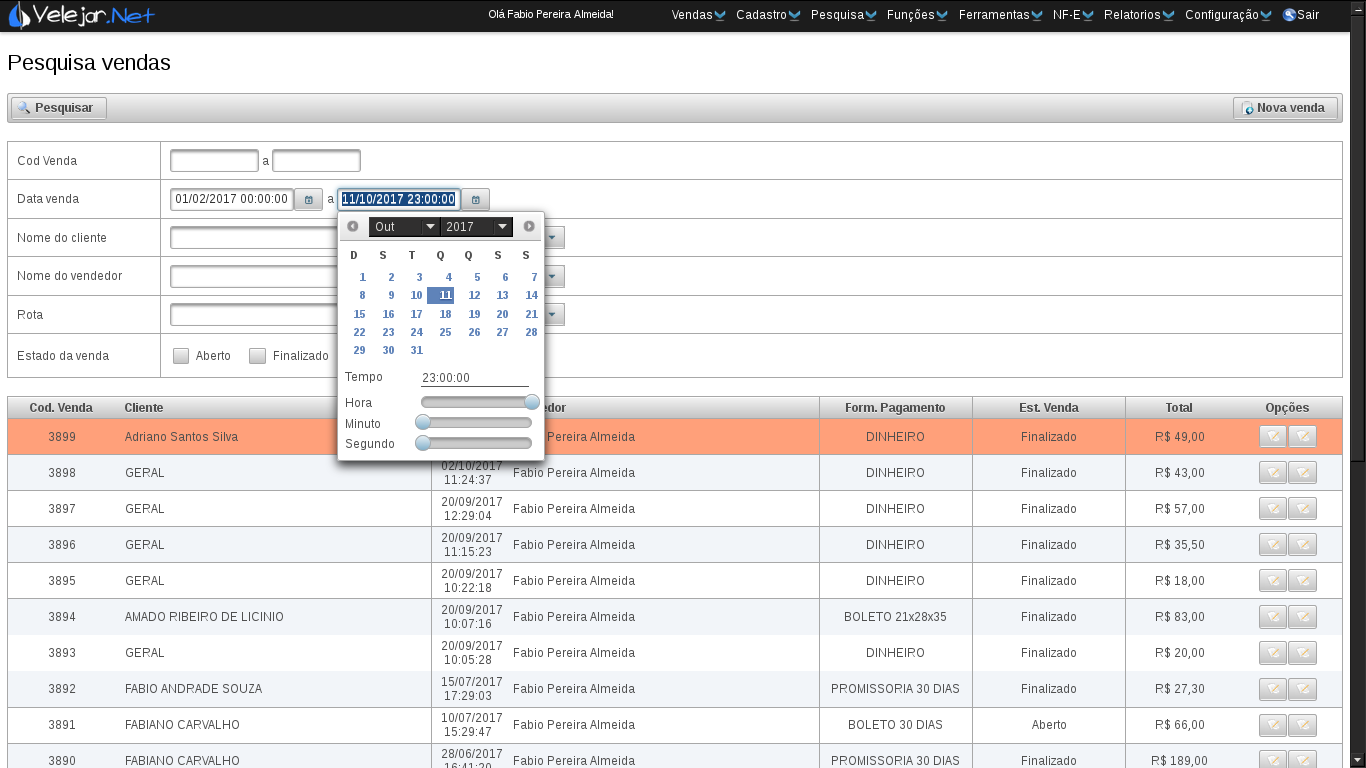The image size is (1366, 768).
Task: Click second options icon for sale 3895
Action: (1302, 581)
